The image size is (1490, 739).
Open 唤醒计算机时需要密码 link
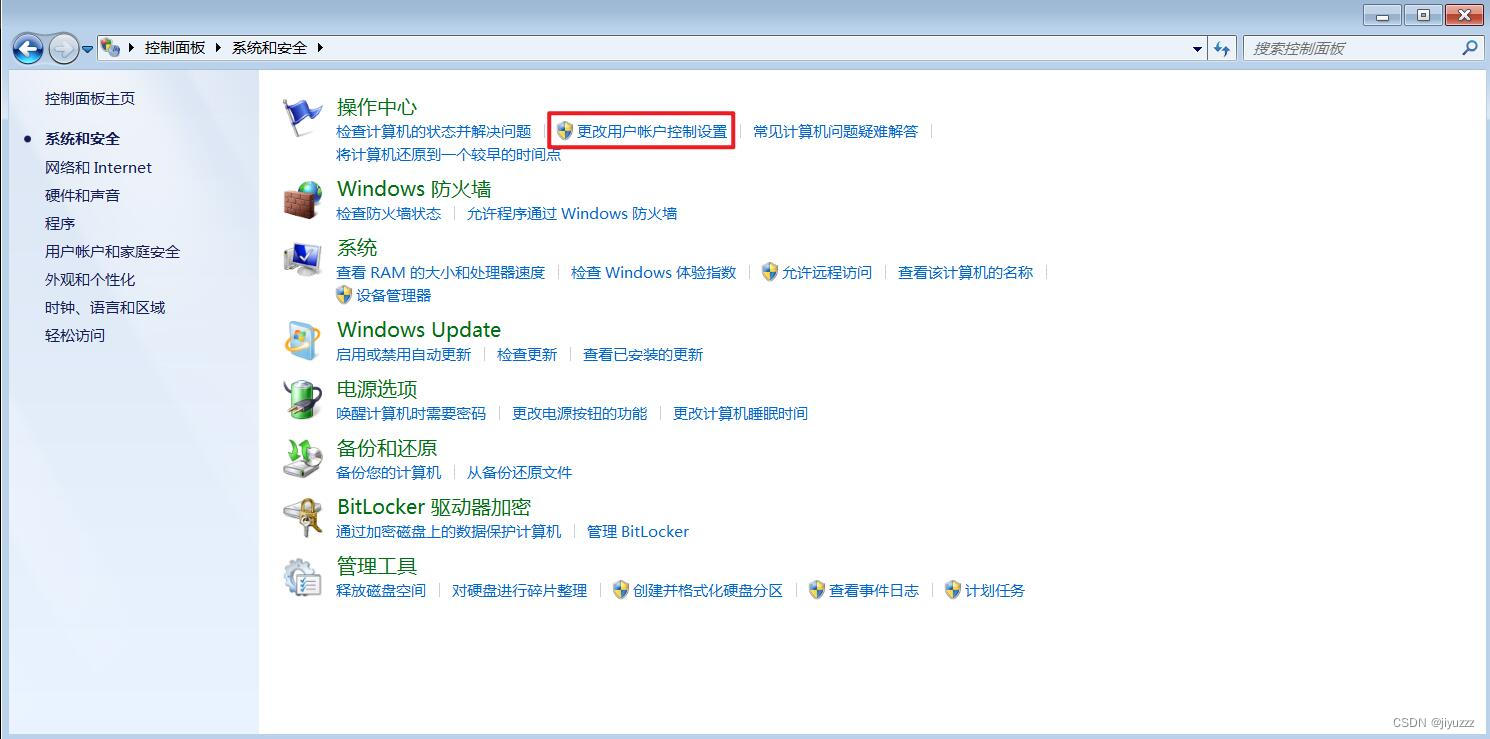pyautogui.click(x=411, y=413)
